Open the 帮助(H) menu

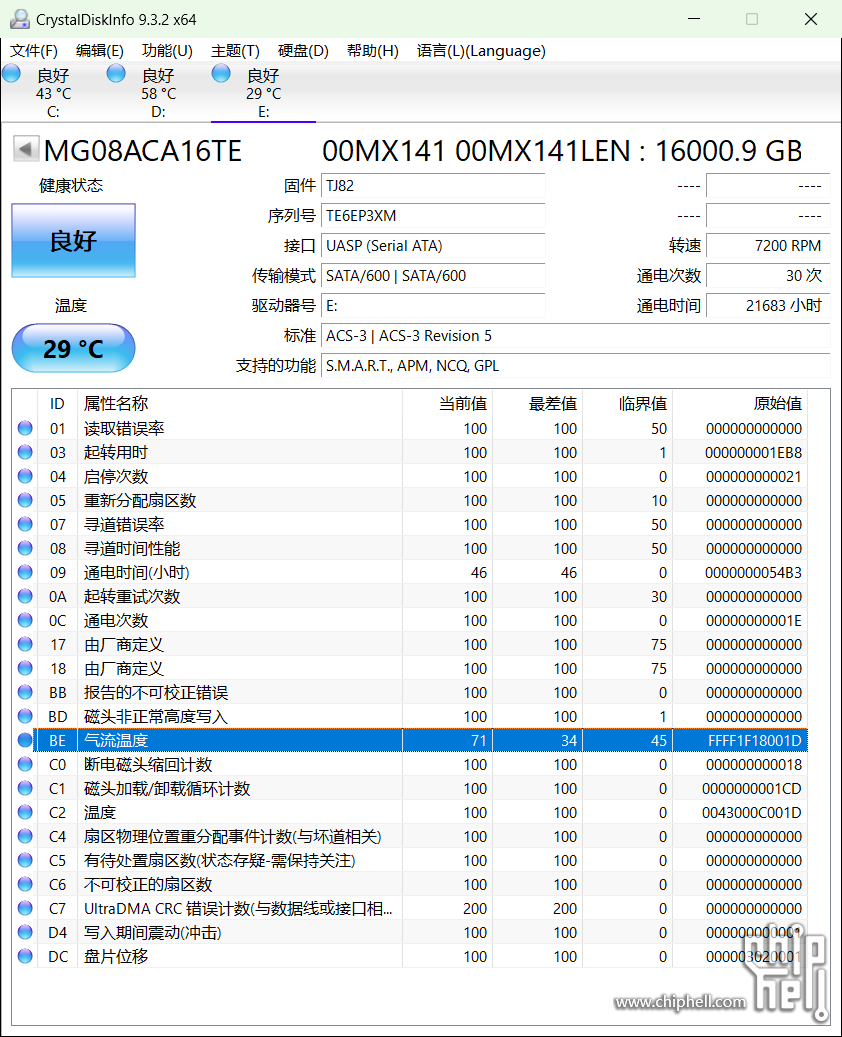pyautogui.click(x=372, y=51)
